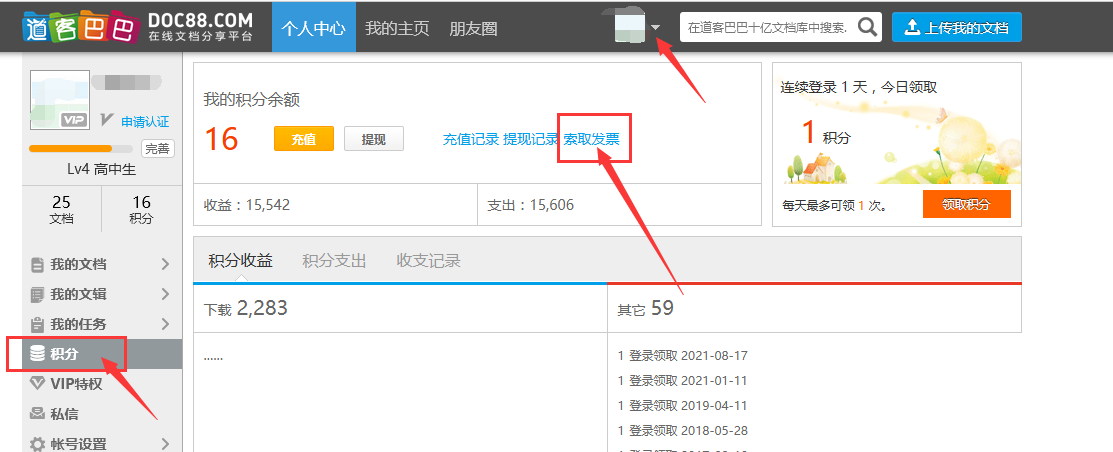
Task: Click the 我的任务 clipboard icon
Action: pyautogui.click(x=38, y=324)
